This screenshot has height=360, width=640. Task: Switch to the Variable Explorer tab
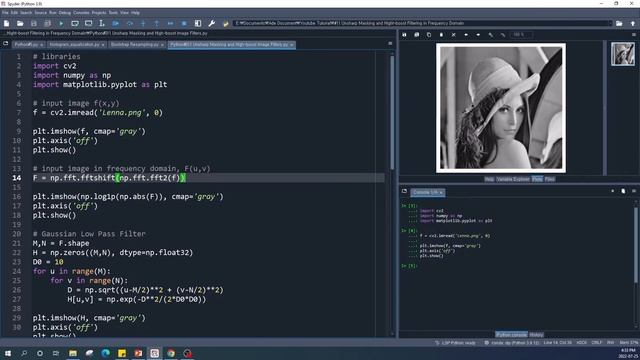[x=513, y=179]
